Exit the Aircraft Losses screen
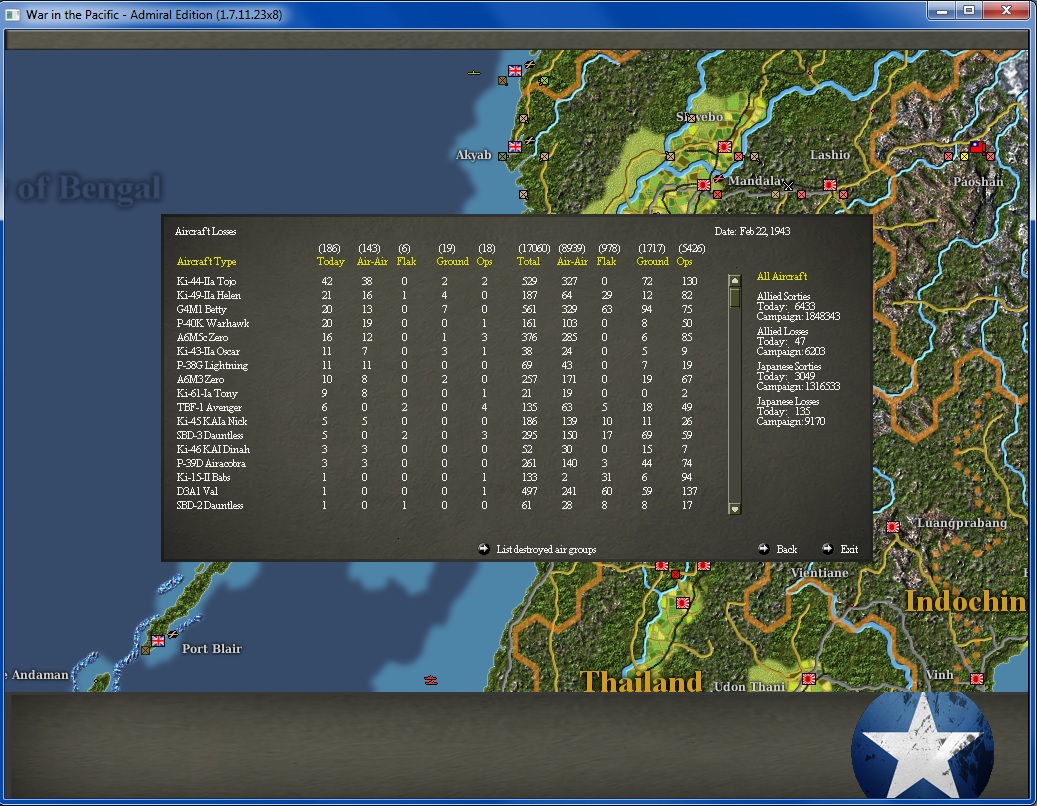Screen dimensions: 1037x806 click(849, 549)
